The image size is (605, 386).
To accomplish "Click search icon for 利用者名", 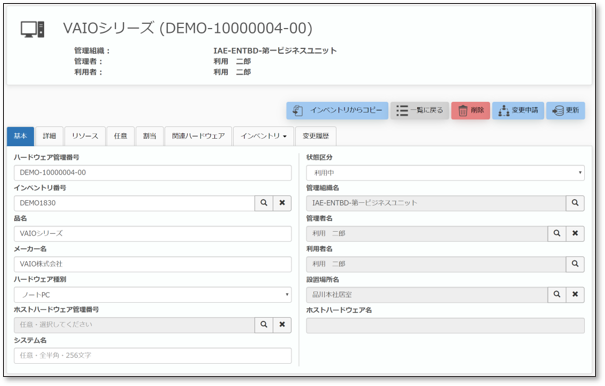I will point(575,264).
